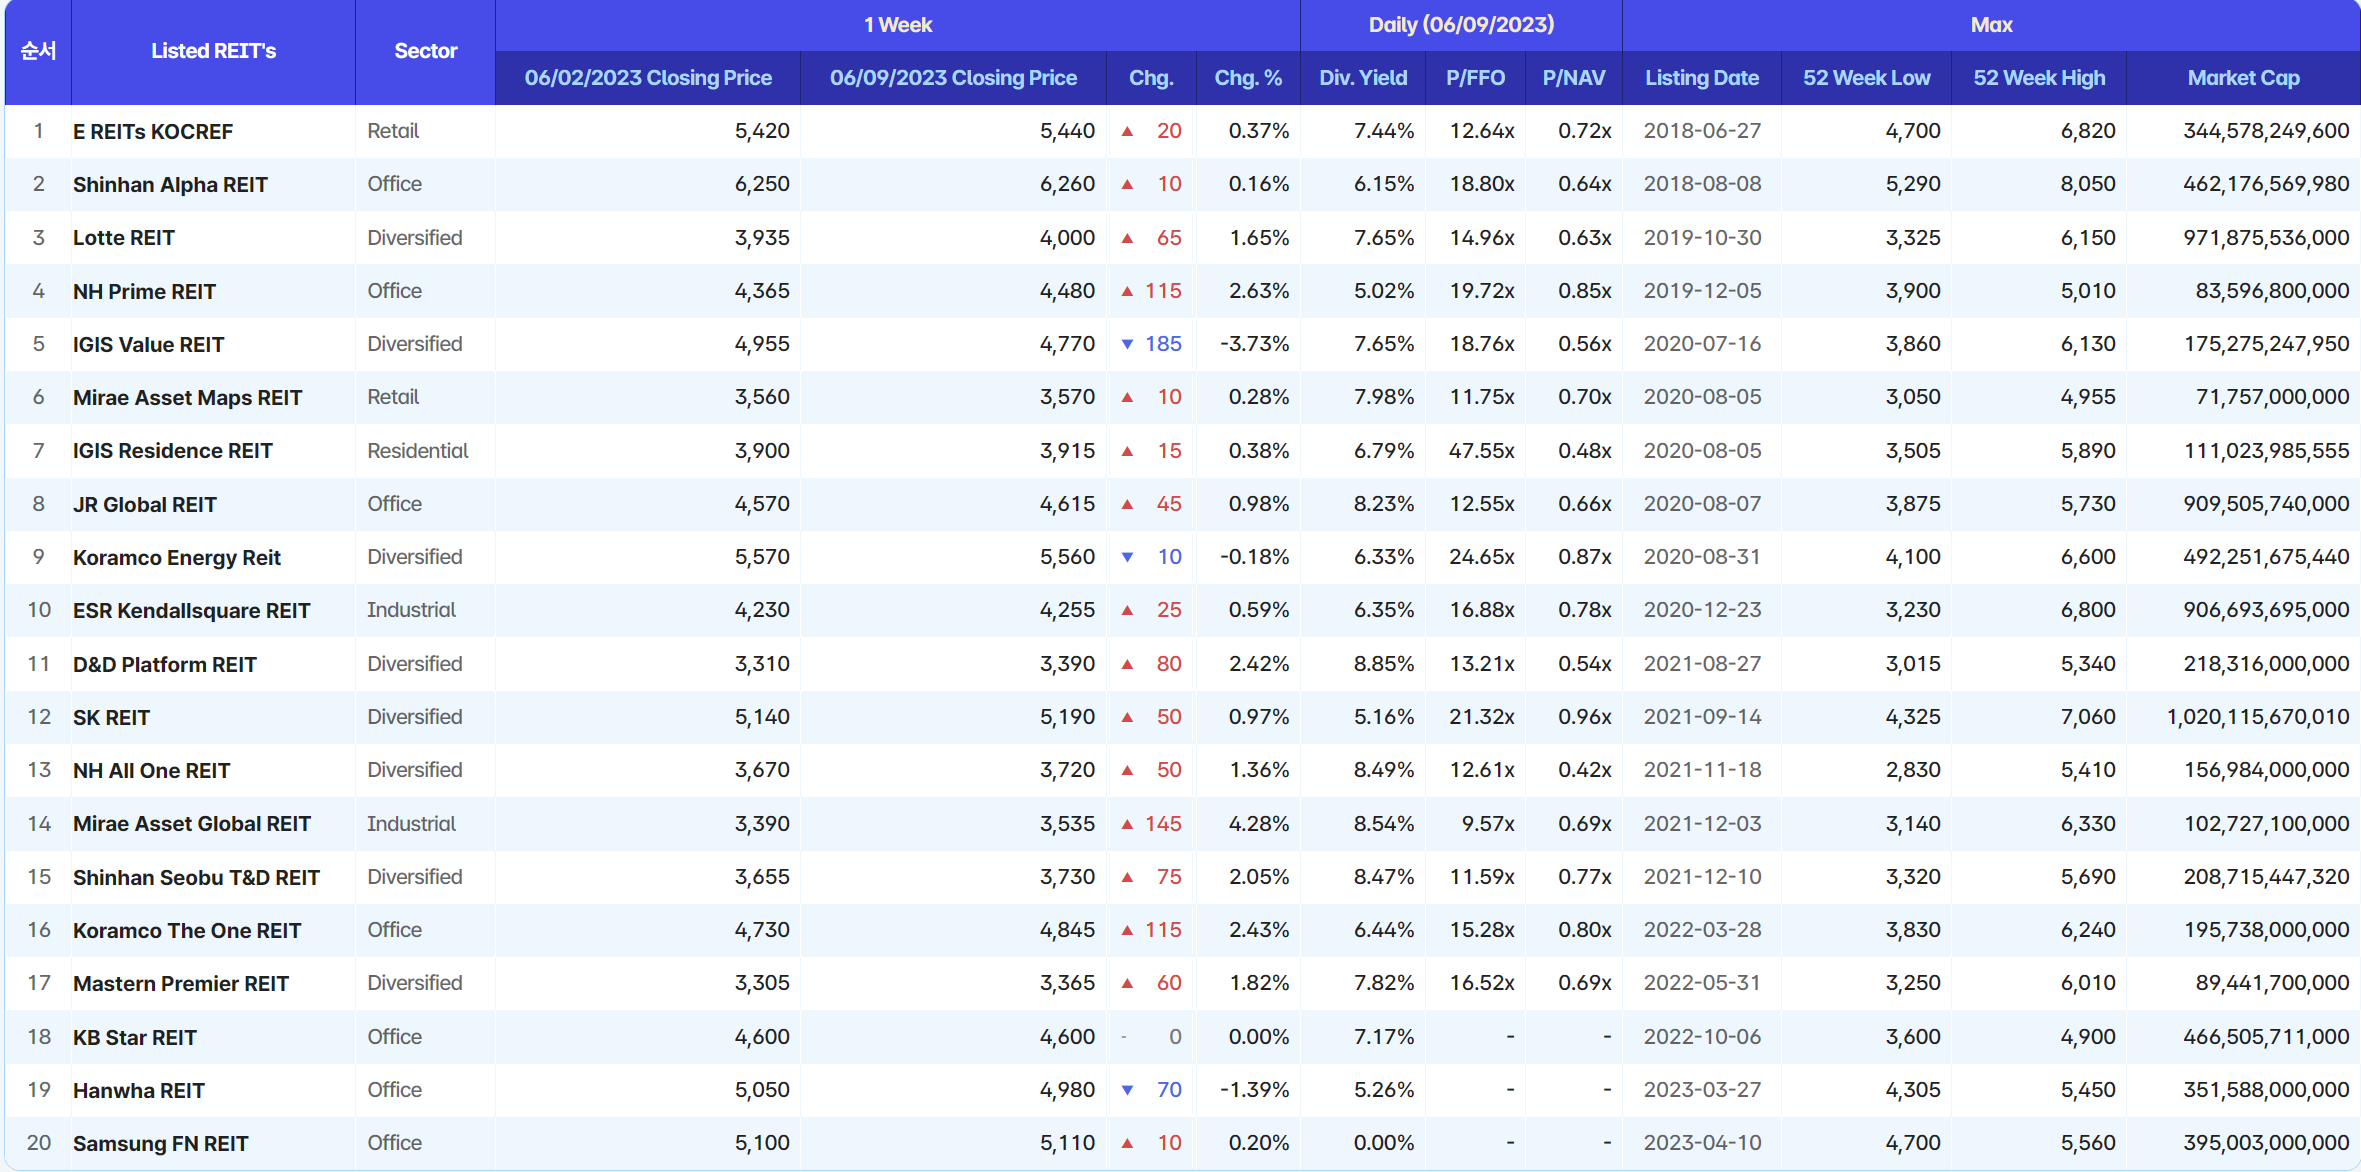Select the Mirae Asset Global REIT name

[x=192, y=824]
